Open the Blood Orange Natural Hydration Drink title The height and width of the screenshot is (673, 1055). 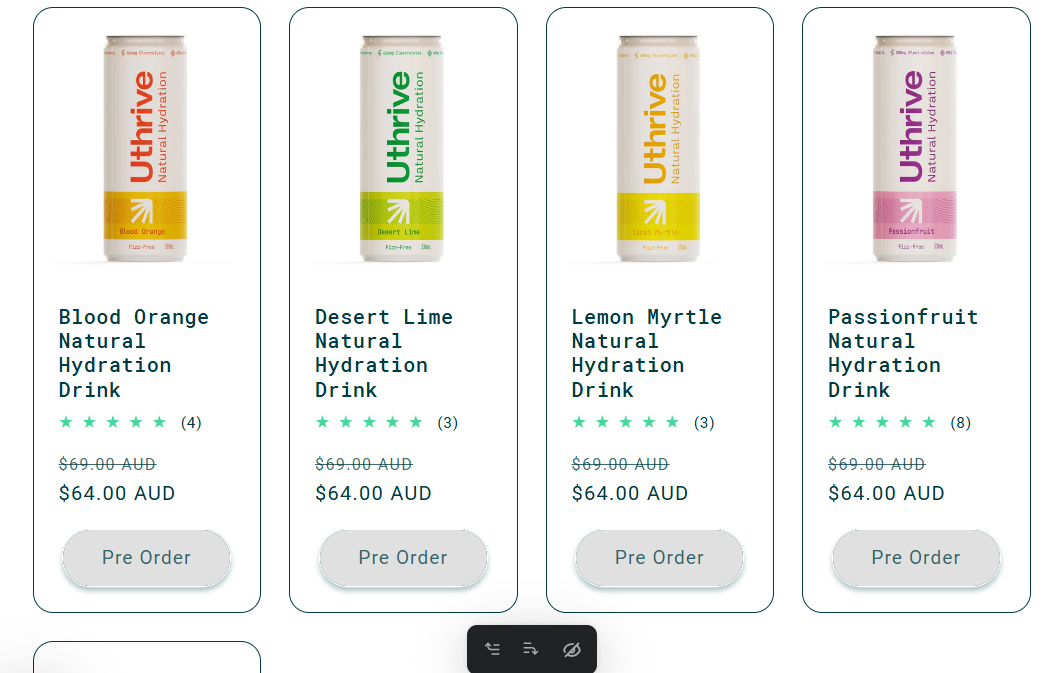(134, 353)
